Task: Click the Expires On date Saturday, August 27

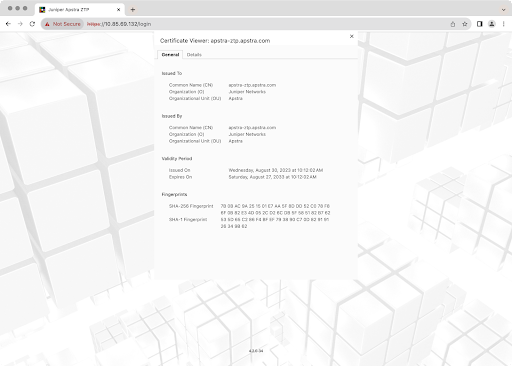Action: pyautogui.click(x=272, y=177)
